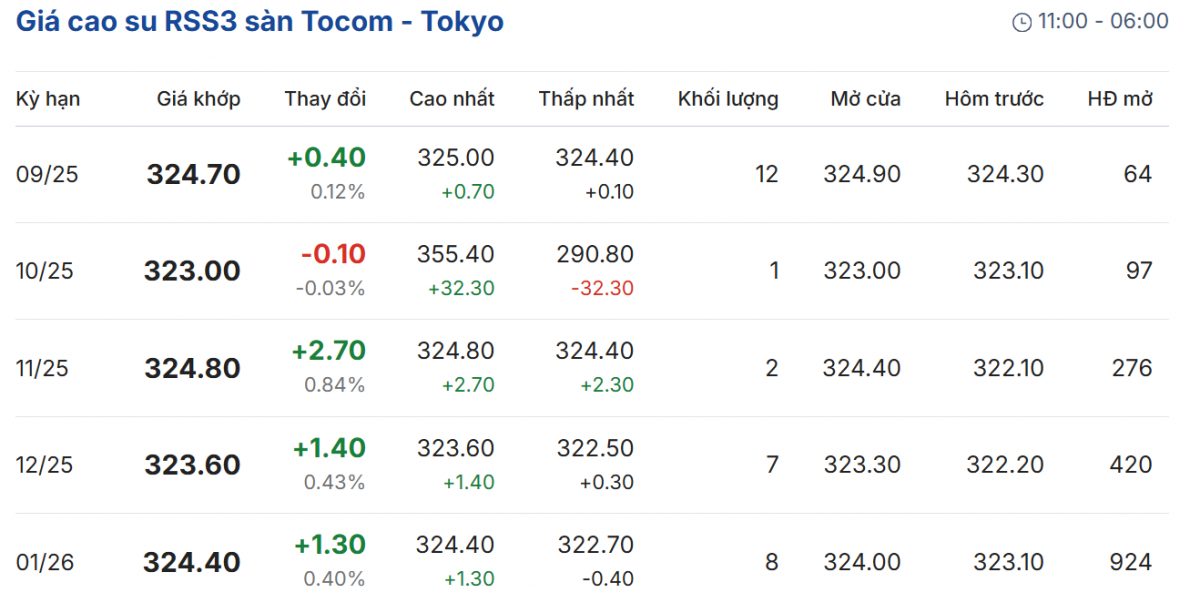Image resolution: width=1200 pixels, height=603 pixels.
Task: Select the 12/25 contract row label
Action: tap(45, 465)
